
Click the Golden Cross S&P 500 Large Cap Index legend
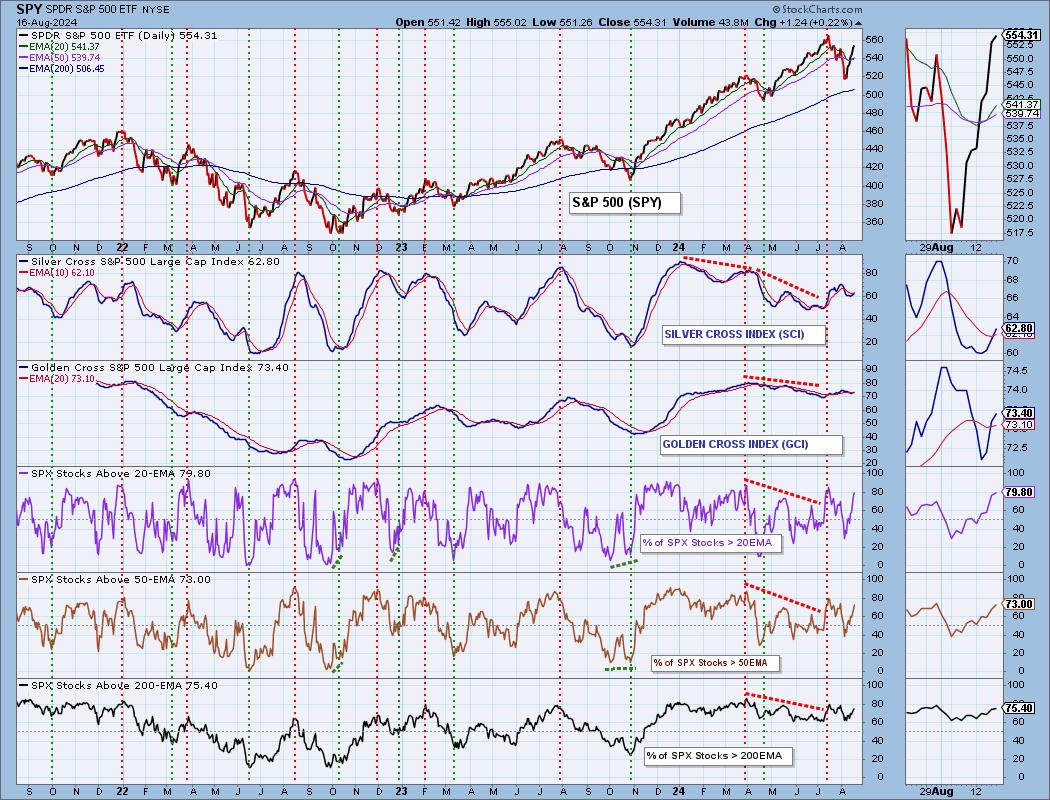click(155, 367)
